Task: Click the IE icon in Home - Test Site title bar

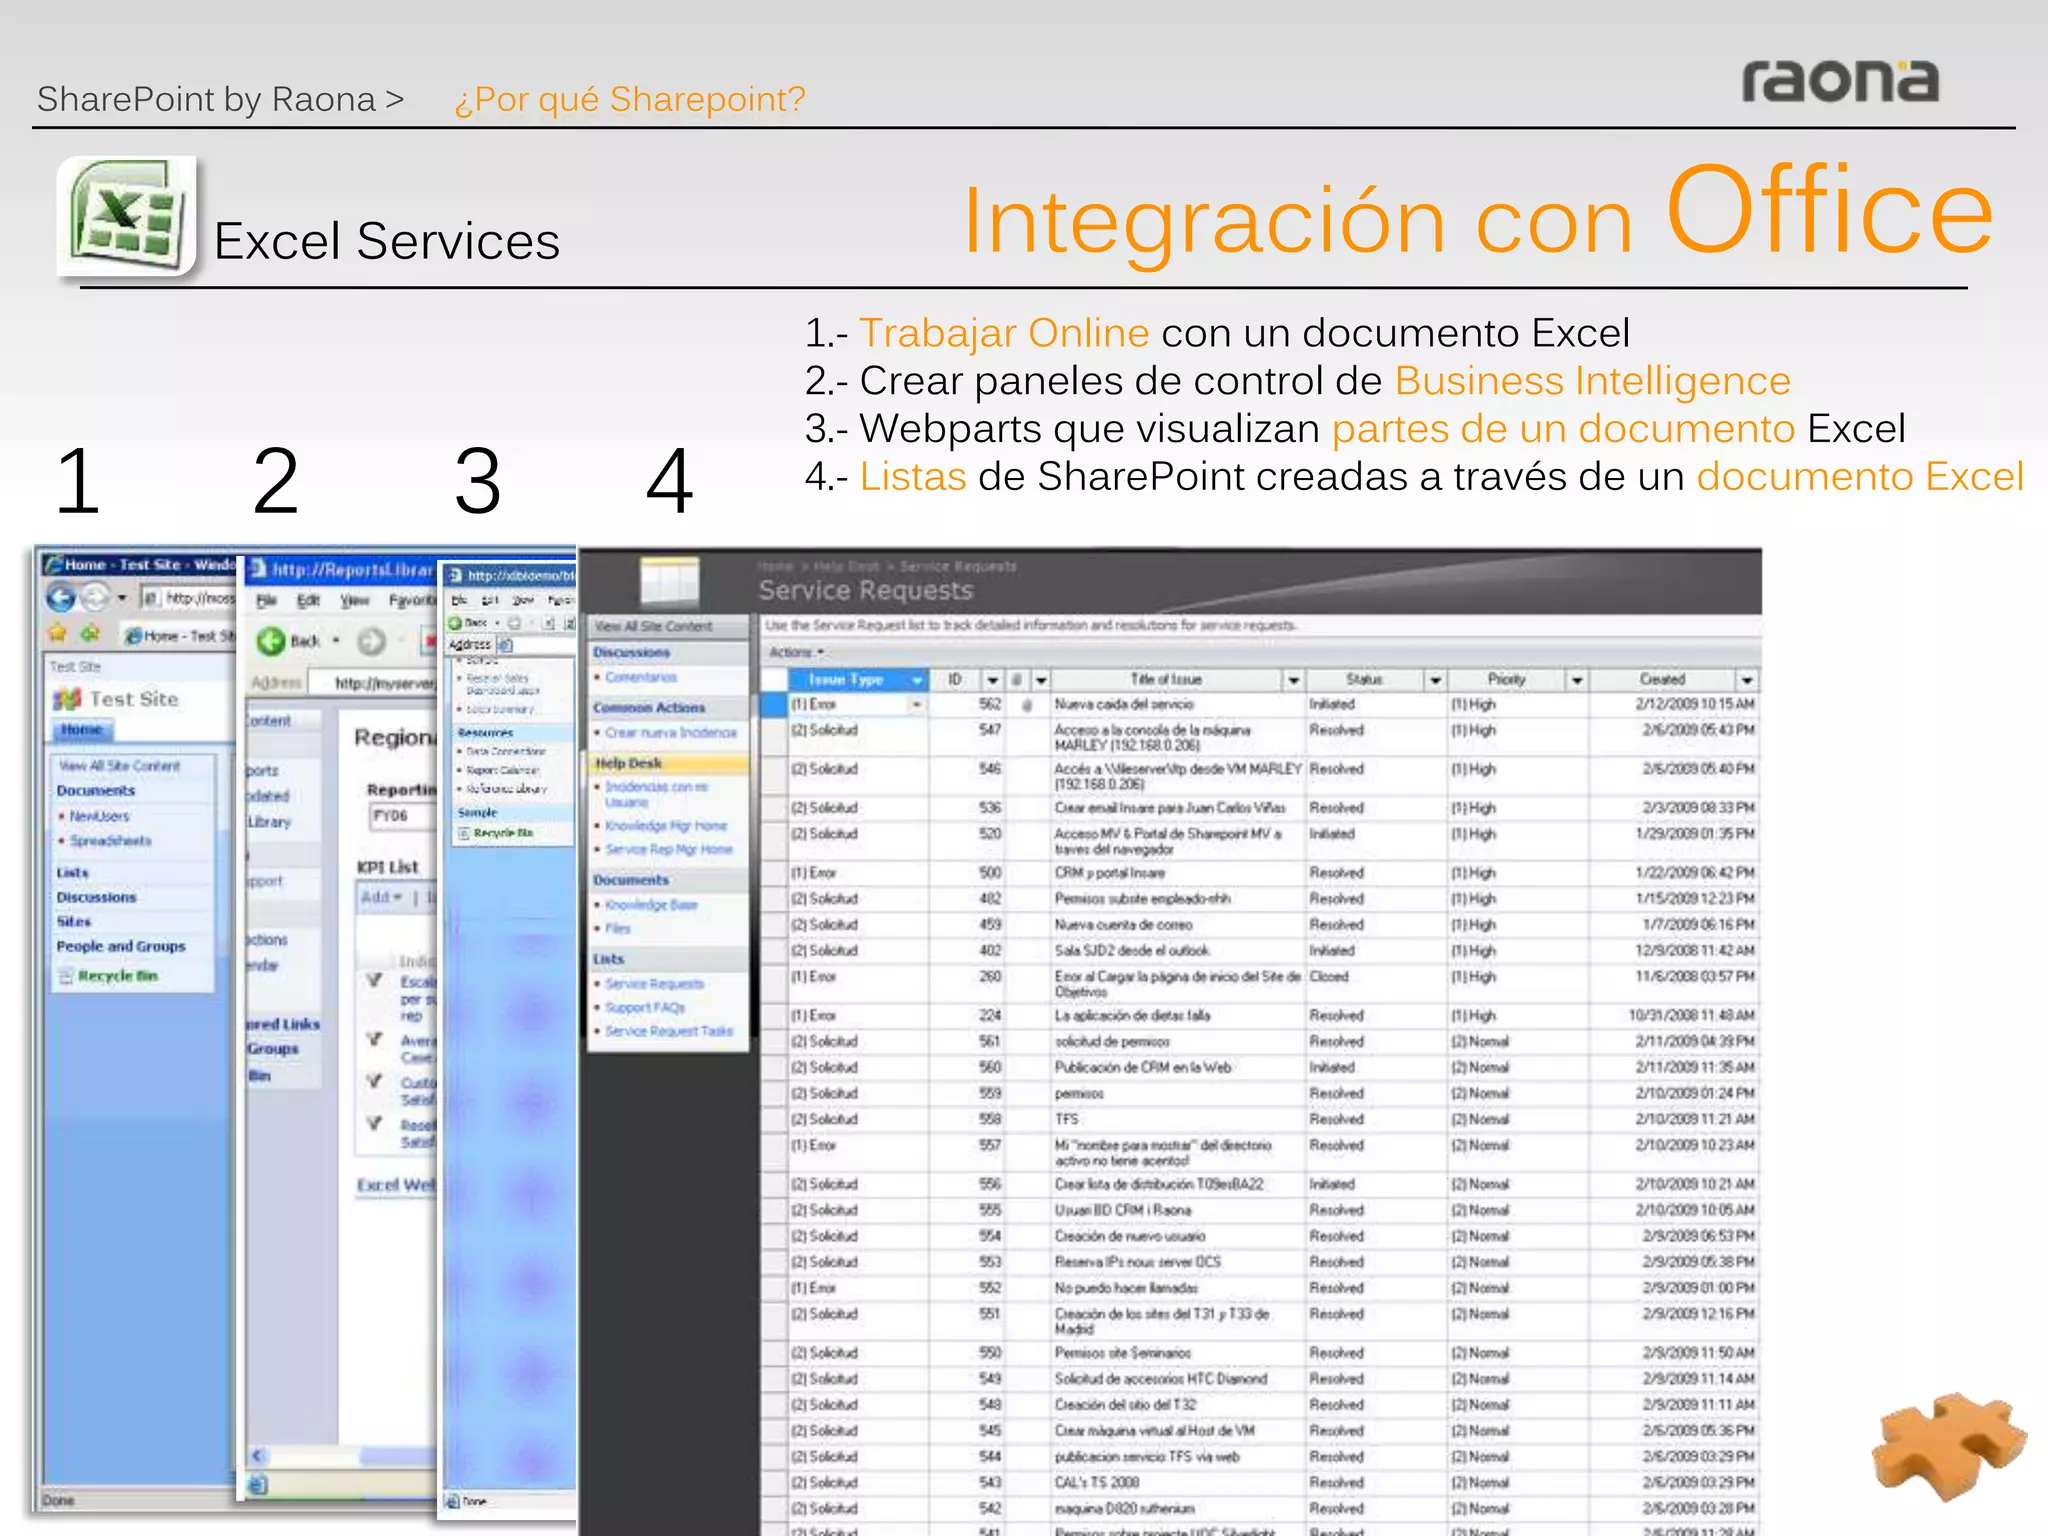Action: pyautogui.click(x=54, y=564)
